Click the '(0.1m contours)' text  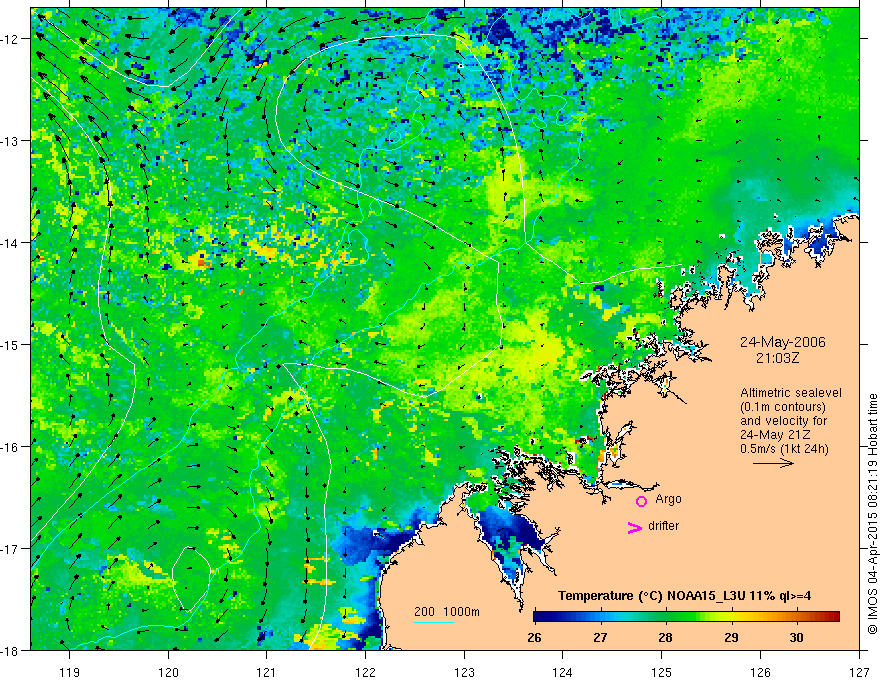pos(783,407)
